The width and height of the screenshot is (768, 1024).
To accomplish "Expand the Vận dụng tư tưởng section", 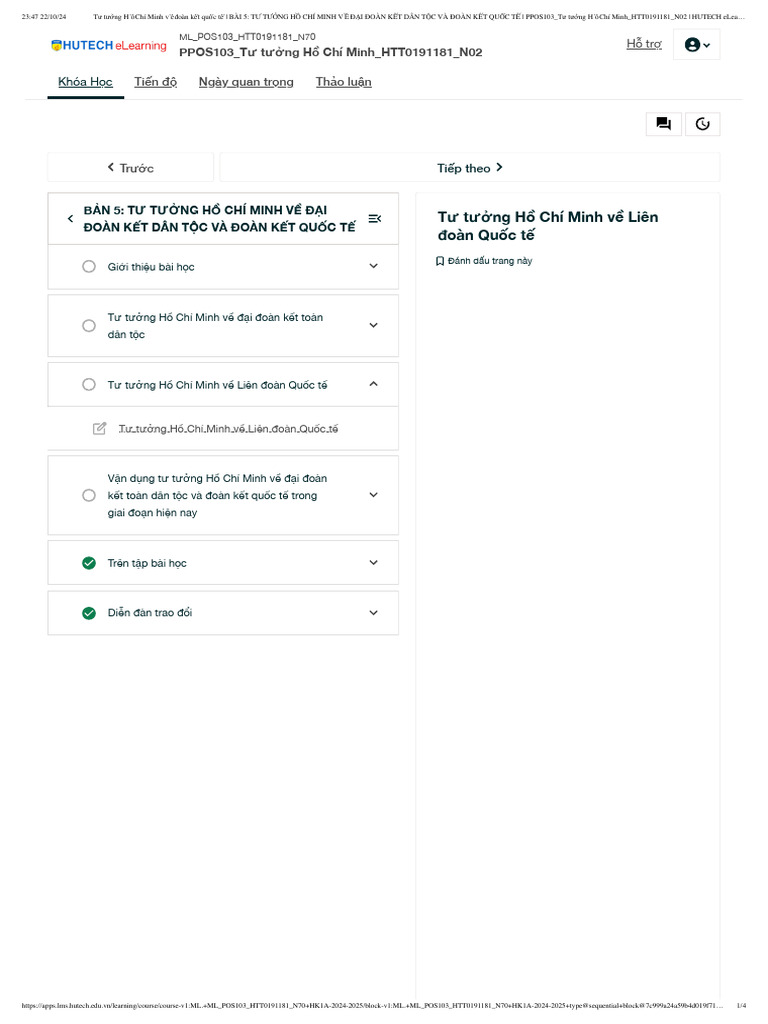I will (x=373, y=495).
